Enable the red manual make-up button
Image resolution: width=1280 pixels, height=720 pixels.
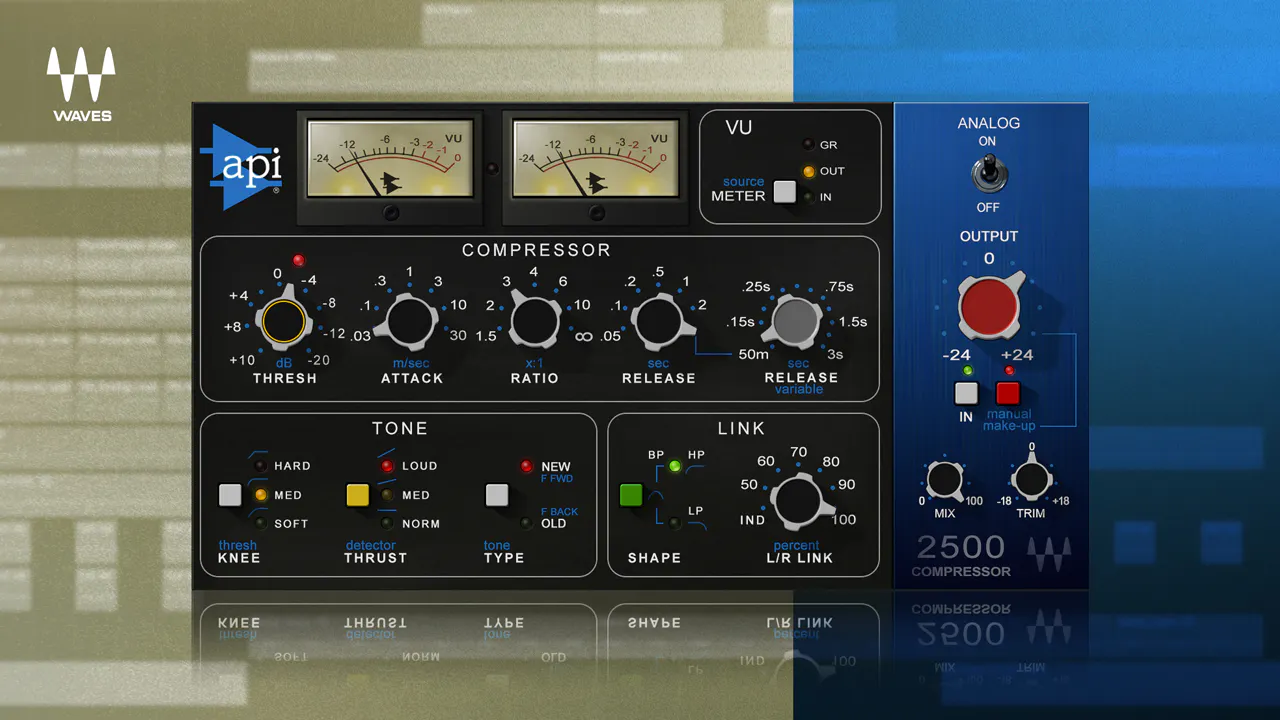pyautogui.click(x=1008, y=393)
